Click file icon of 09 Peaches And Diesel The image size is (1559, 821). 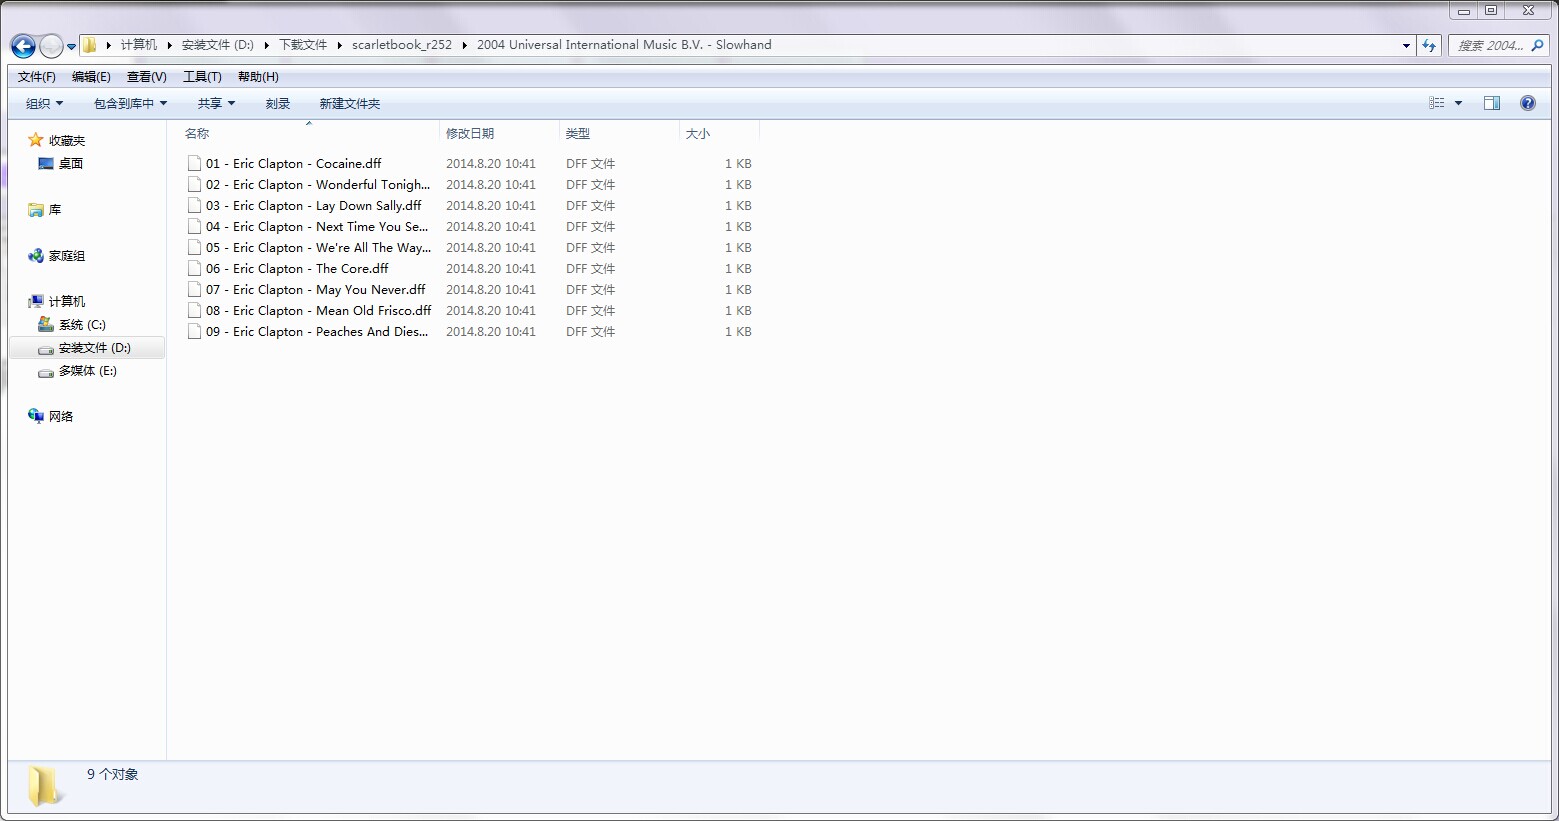point(195,331)
